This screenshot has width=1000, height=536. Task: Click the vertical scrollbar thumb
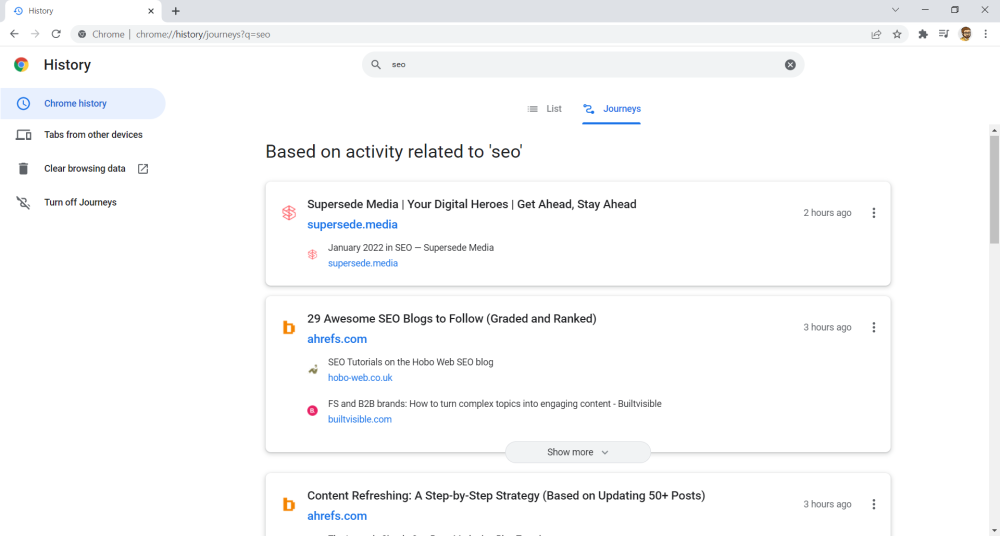[994, 190]
